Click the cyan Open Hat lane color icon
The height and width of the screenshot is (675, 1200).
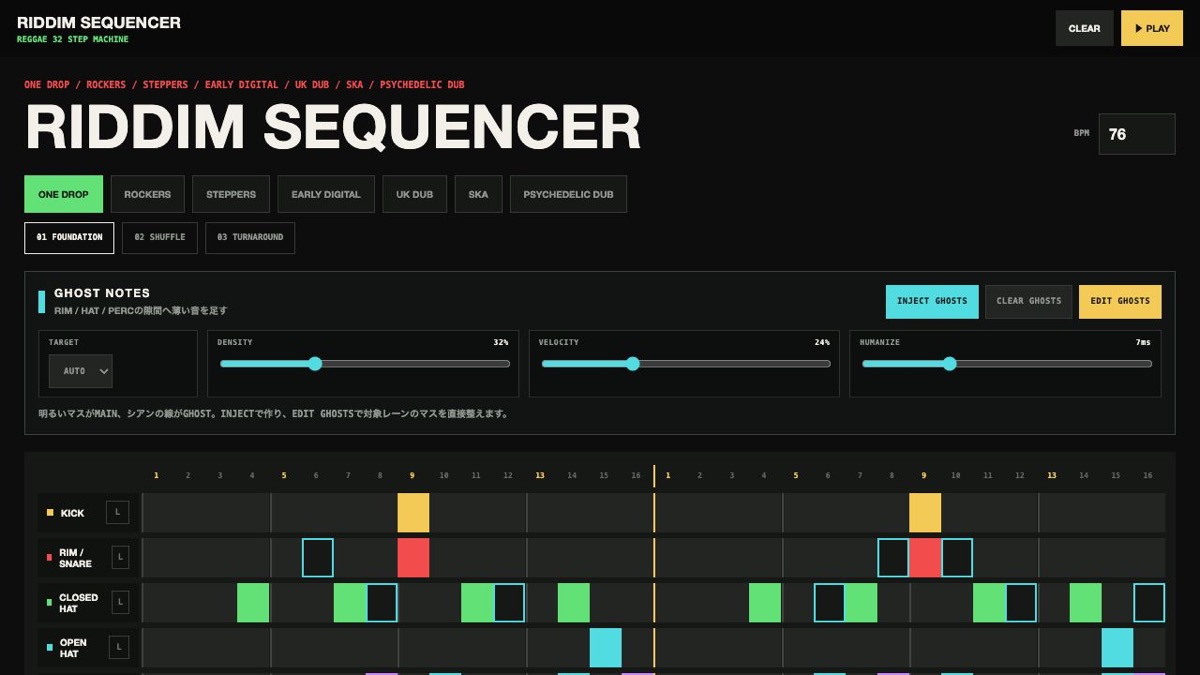pyautogui.click(x=50, y=648)
